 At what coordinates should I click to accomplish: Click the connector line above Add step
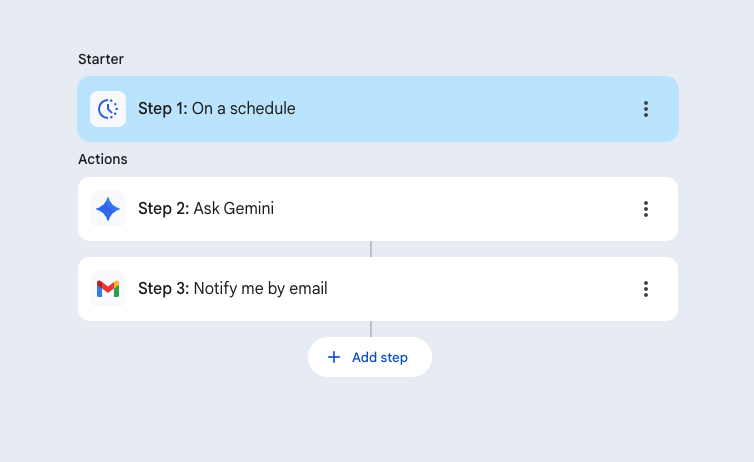[371, 329]
